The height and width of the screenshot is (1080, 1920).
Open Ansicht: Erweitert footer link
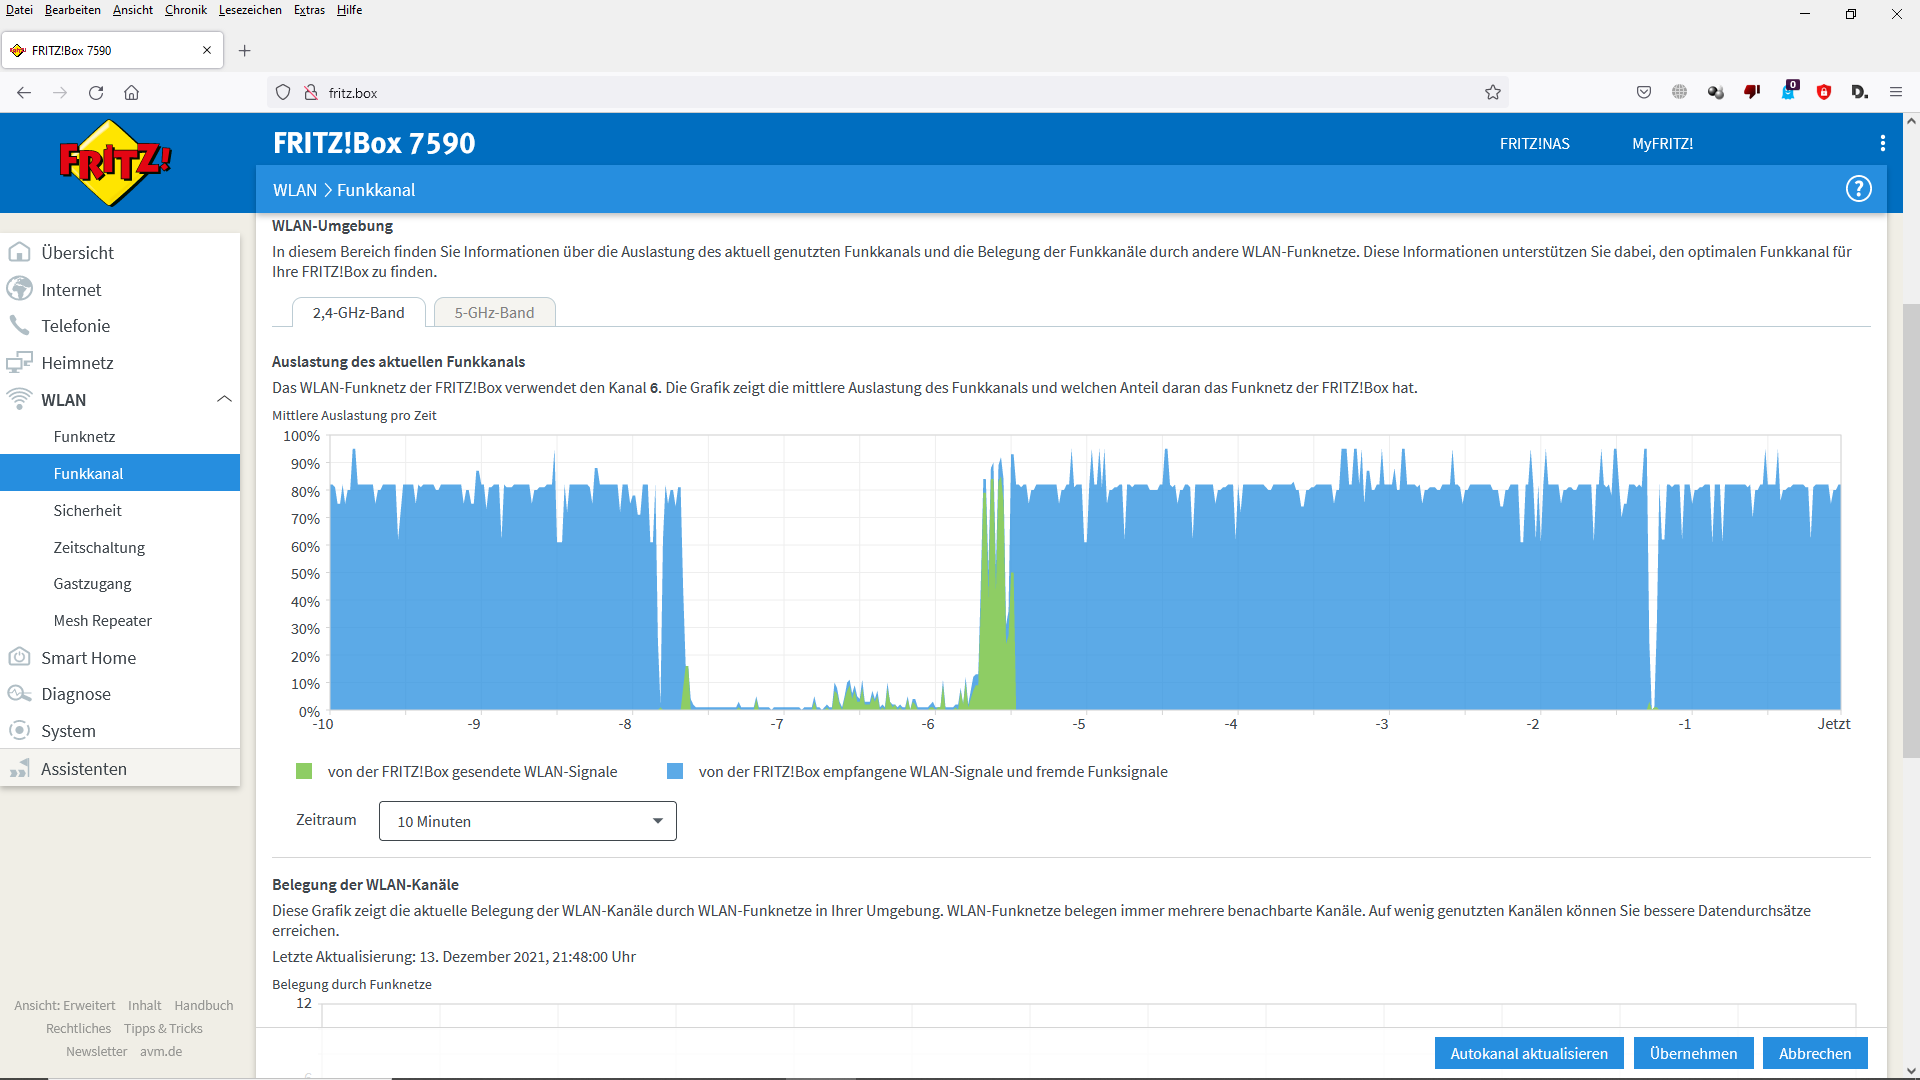pyautogui.click(x=65, y=1005)
